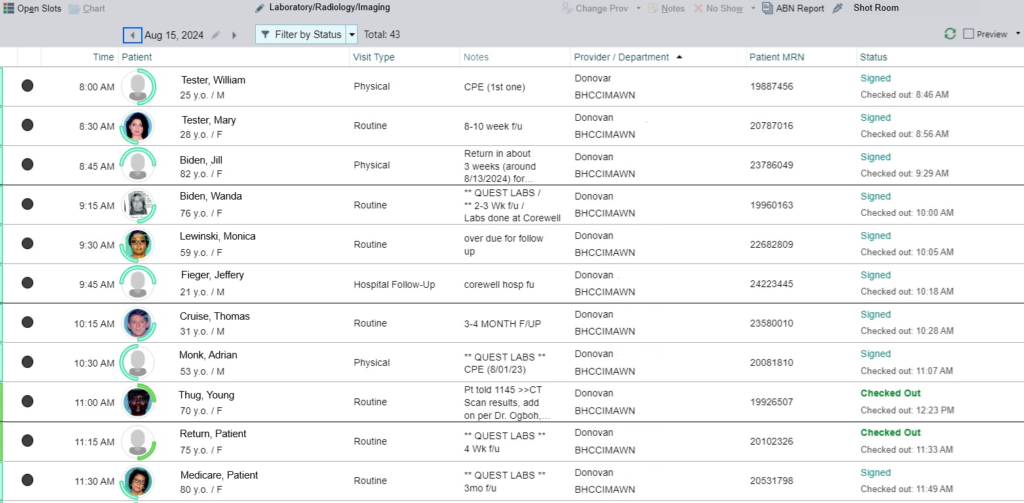Refresh the schedule list
This screenshot has height=503, width=1024.
point(949,34)
